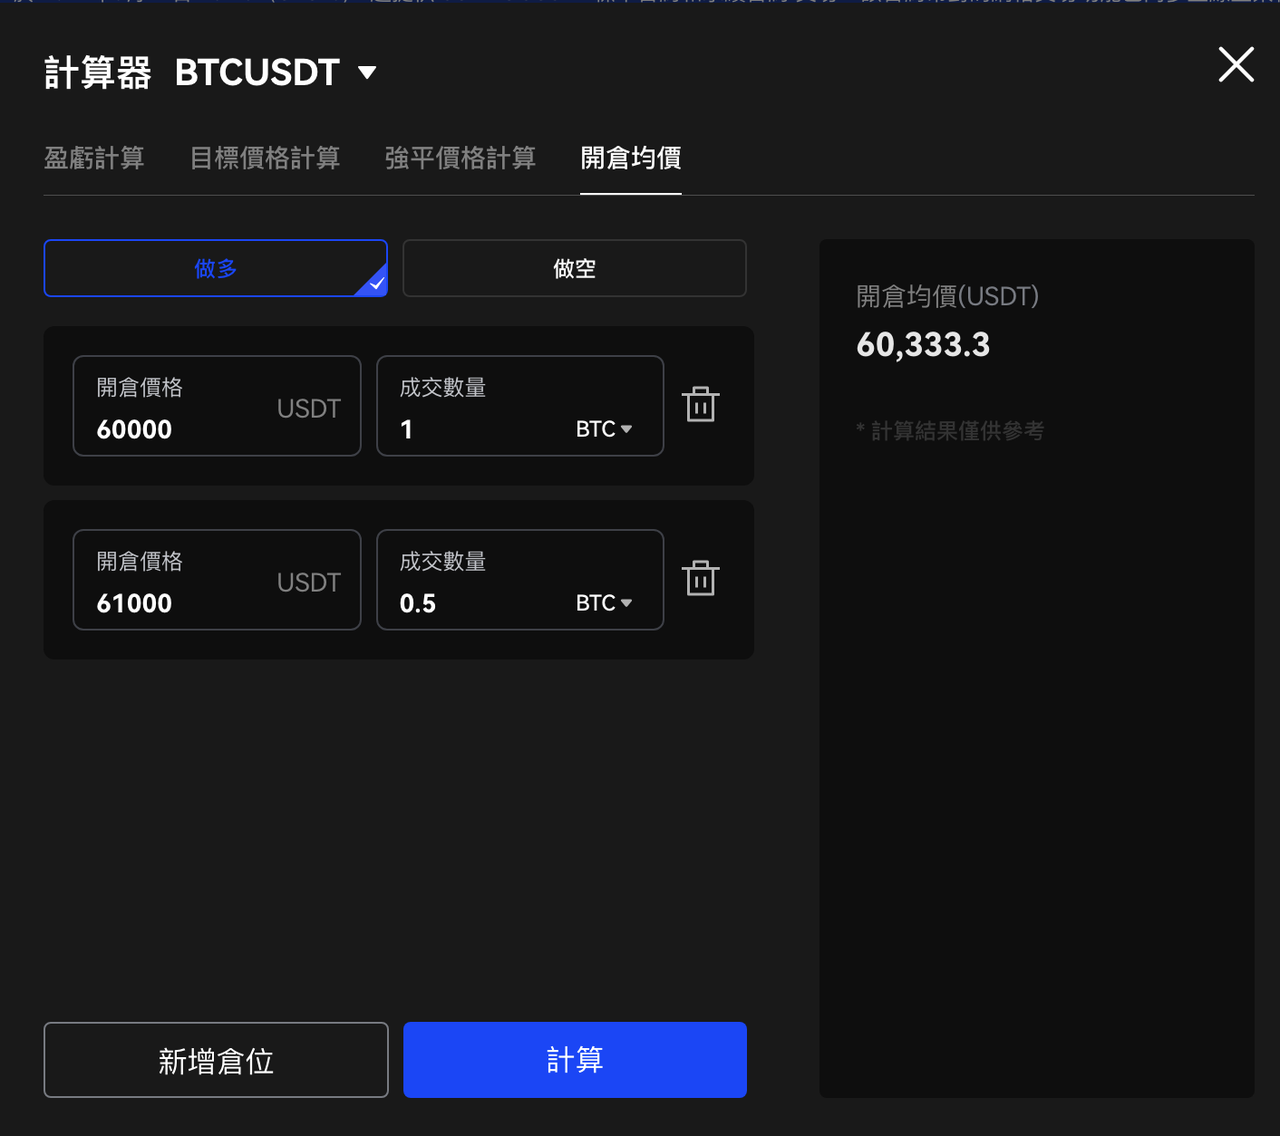The image size is (1280, 1136).
Task: Select 做多 (long) direction
Action: pos(215,268)
